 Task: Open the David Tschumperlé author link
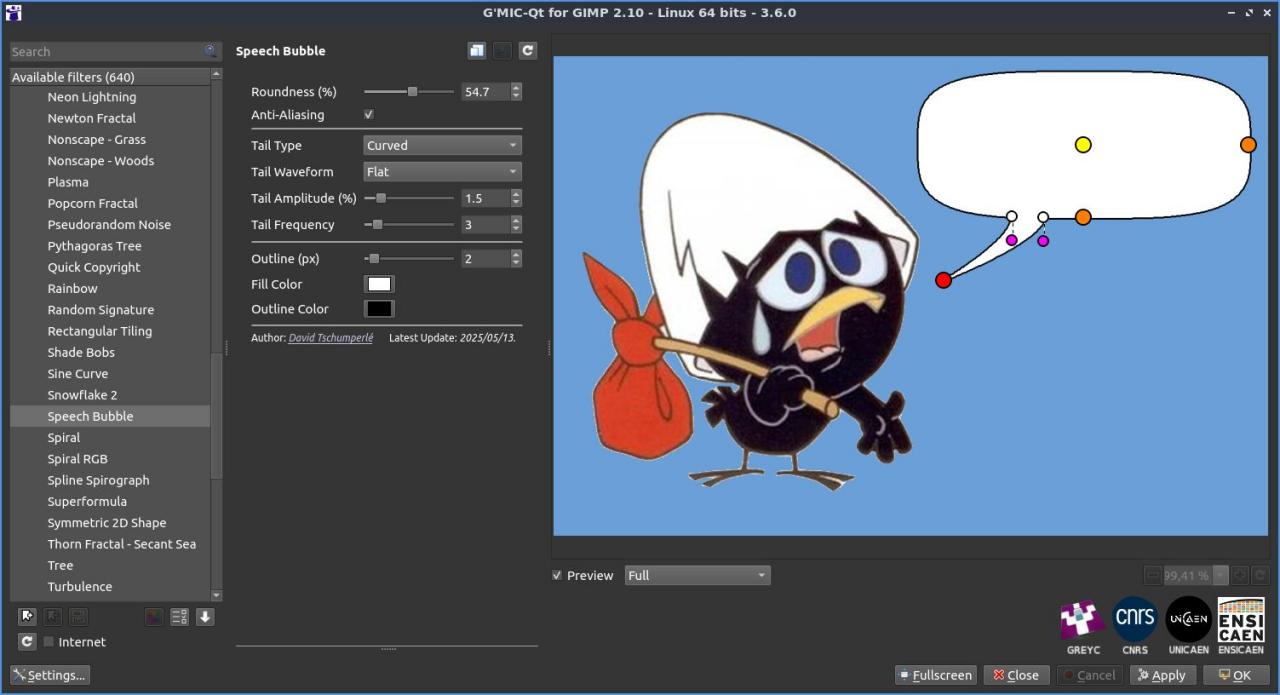coord(330,338)
